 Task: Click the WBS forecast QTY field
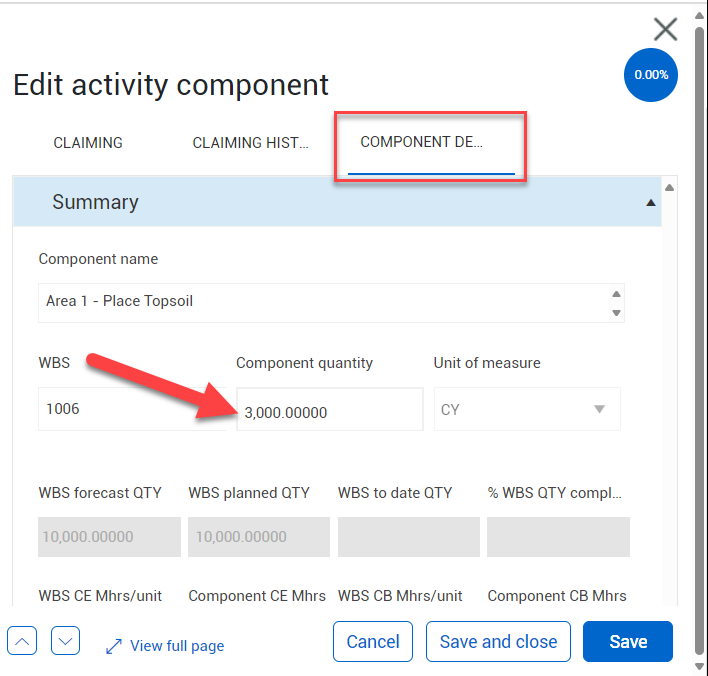pyautogui.click(x=109, y=537)
